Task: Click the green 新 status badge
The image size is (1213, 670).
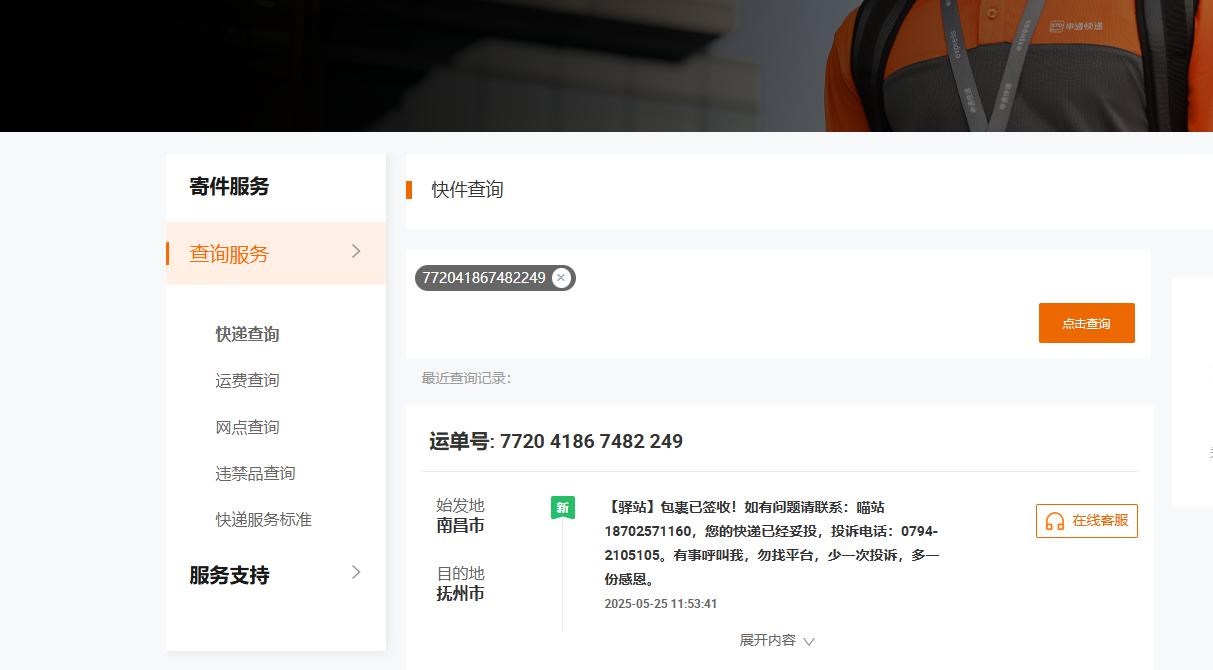Action: 563,508
